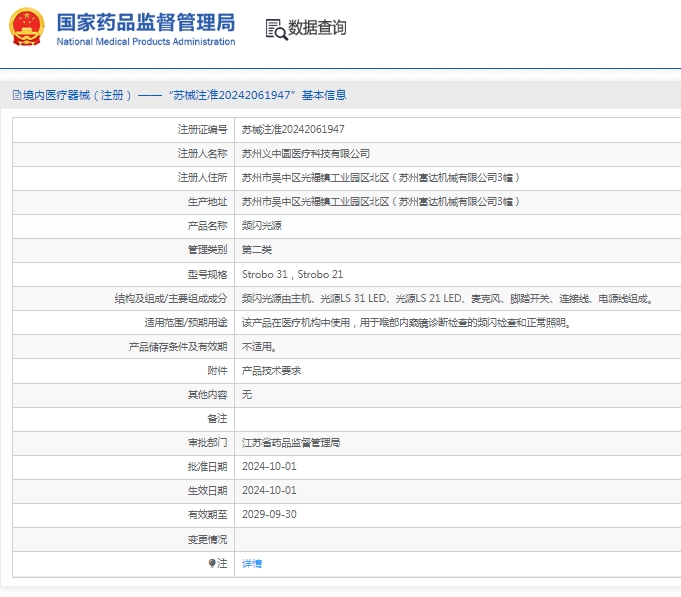Select approving department 江苏省药品监督管理局
This screenshot has width=681, height=597.
(x=291, y=443)
